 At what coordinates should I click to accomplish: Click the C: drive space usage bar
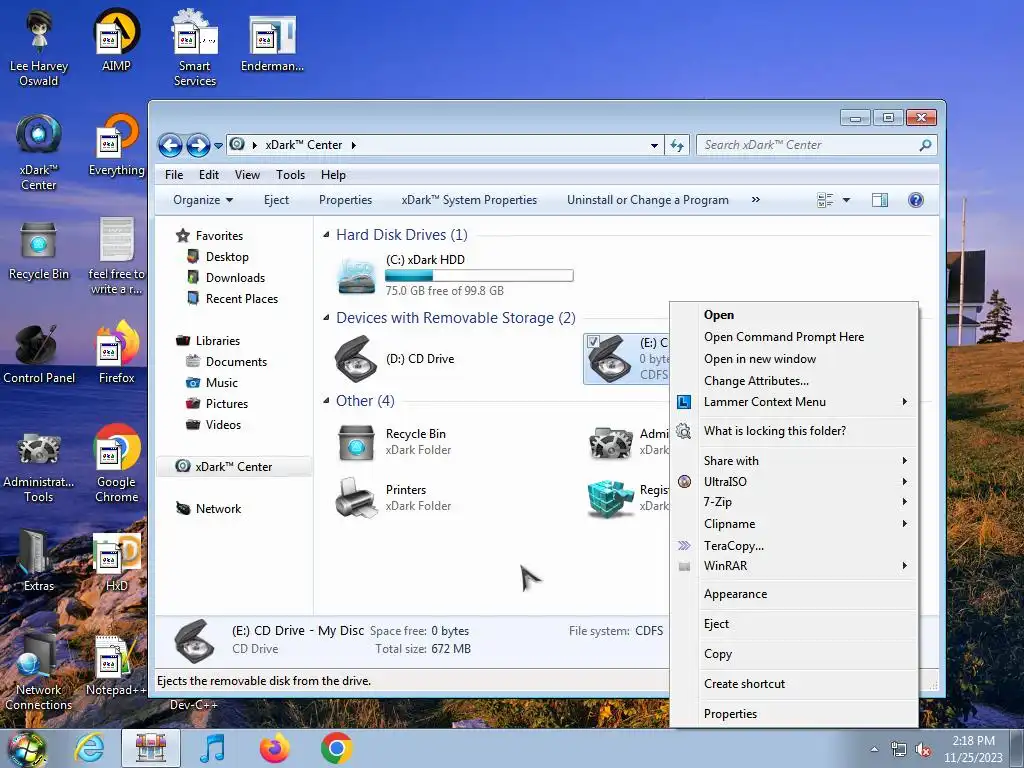click(x=479, y=276)
